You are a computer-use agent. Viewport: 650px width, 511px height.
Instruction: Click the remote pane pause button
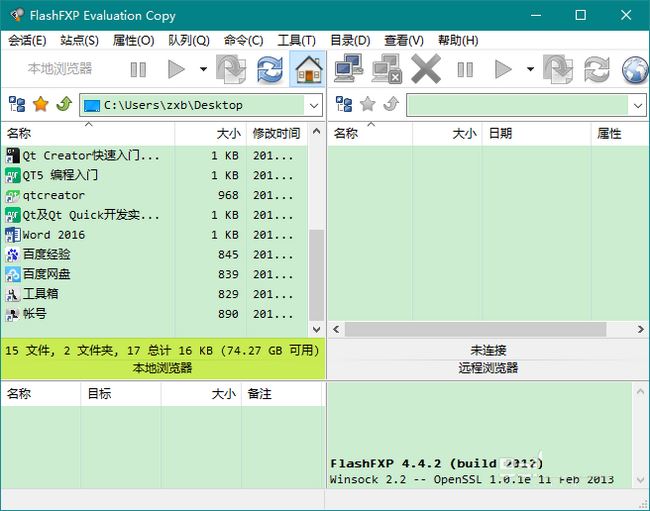point(465,70)
